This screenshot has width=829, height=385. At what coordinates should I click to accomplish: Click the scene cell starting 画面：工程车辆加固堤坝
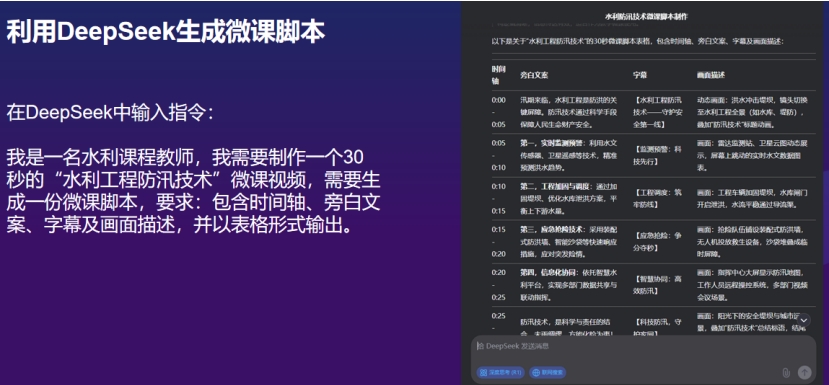click(x=752, y=198)
